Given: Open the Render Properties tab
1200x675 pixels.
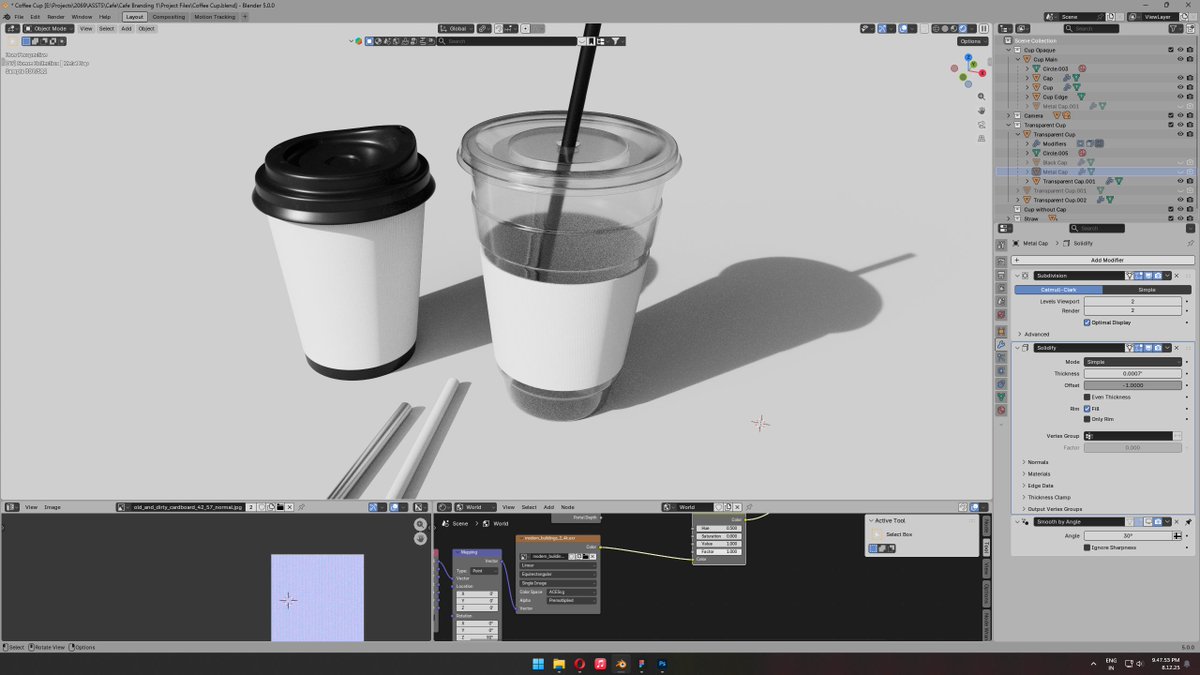Looking at the screenshot, I should 1001,259.
